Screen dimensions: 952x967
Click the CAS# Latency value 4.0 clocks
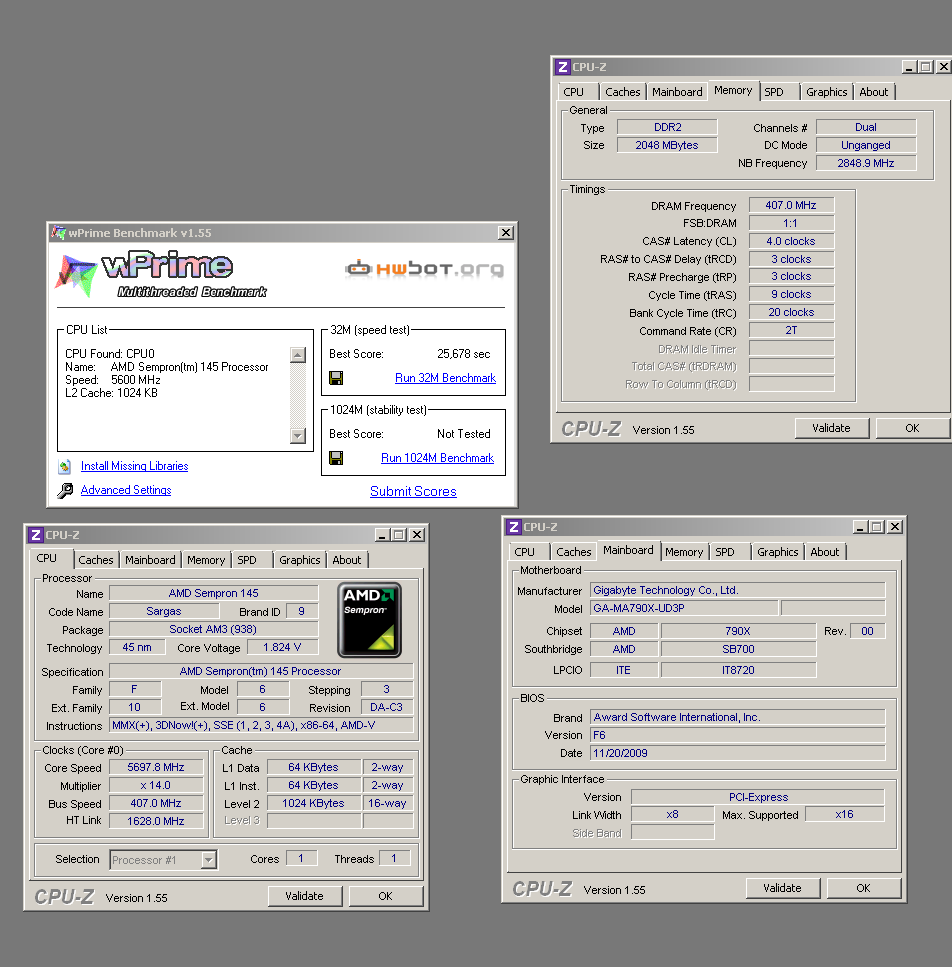tap(791, 241)
